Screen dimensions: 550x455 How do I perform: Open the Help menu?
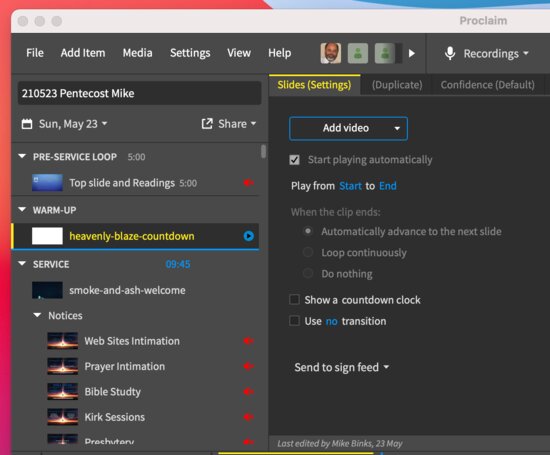(x=280, y=53)
